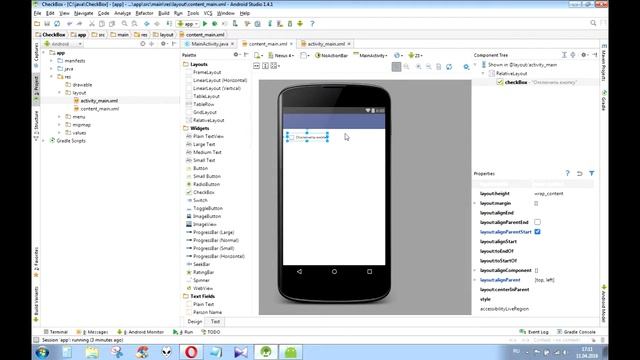Click the Help question mark in main toolbar

312,24
